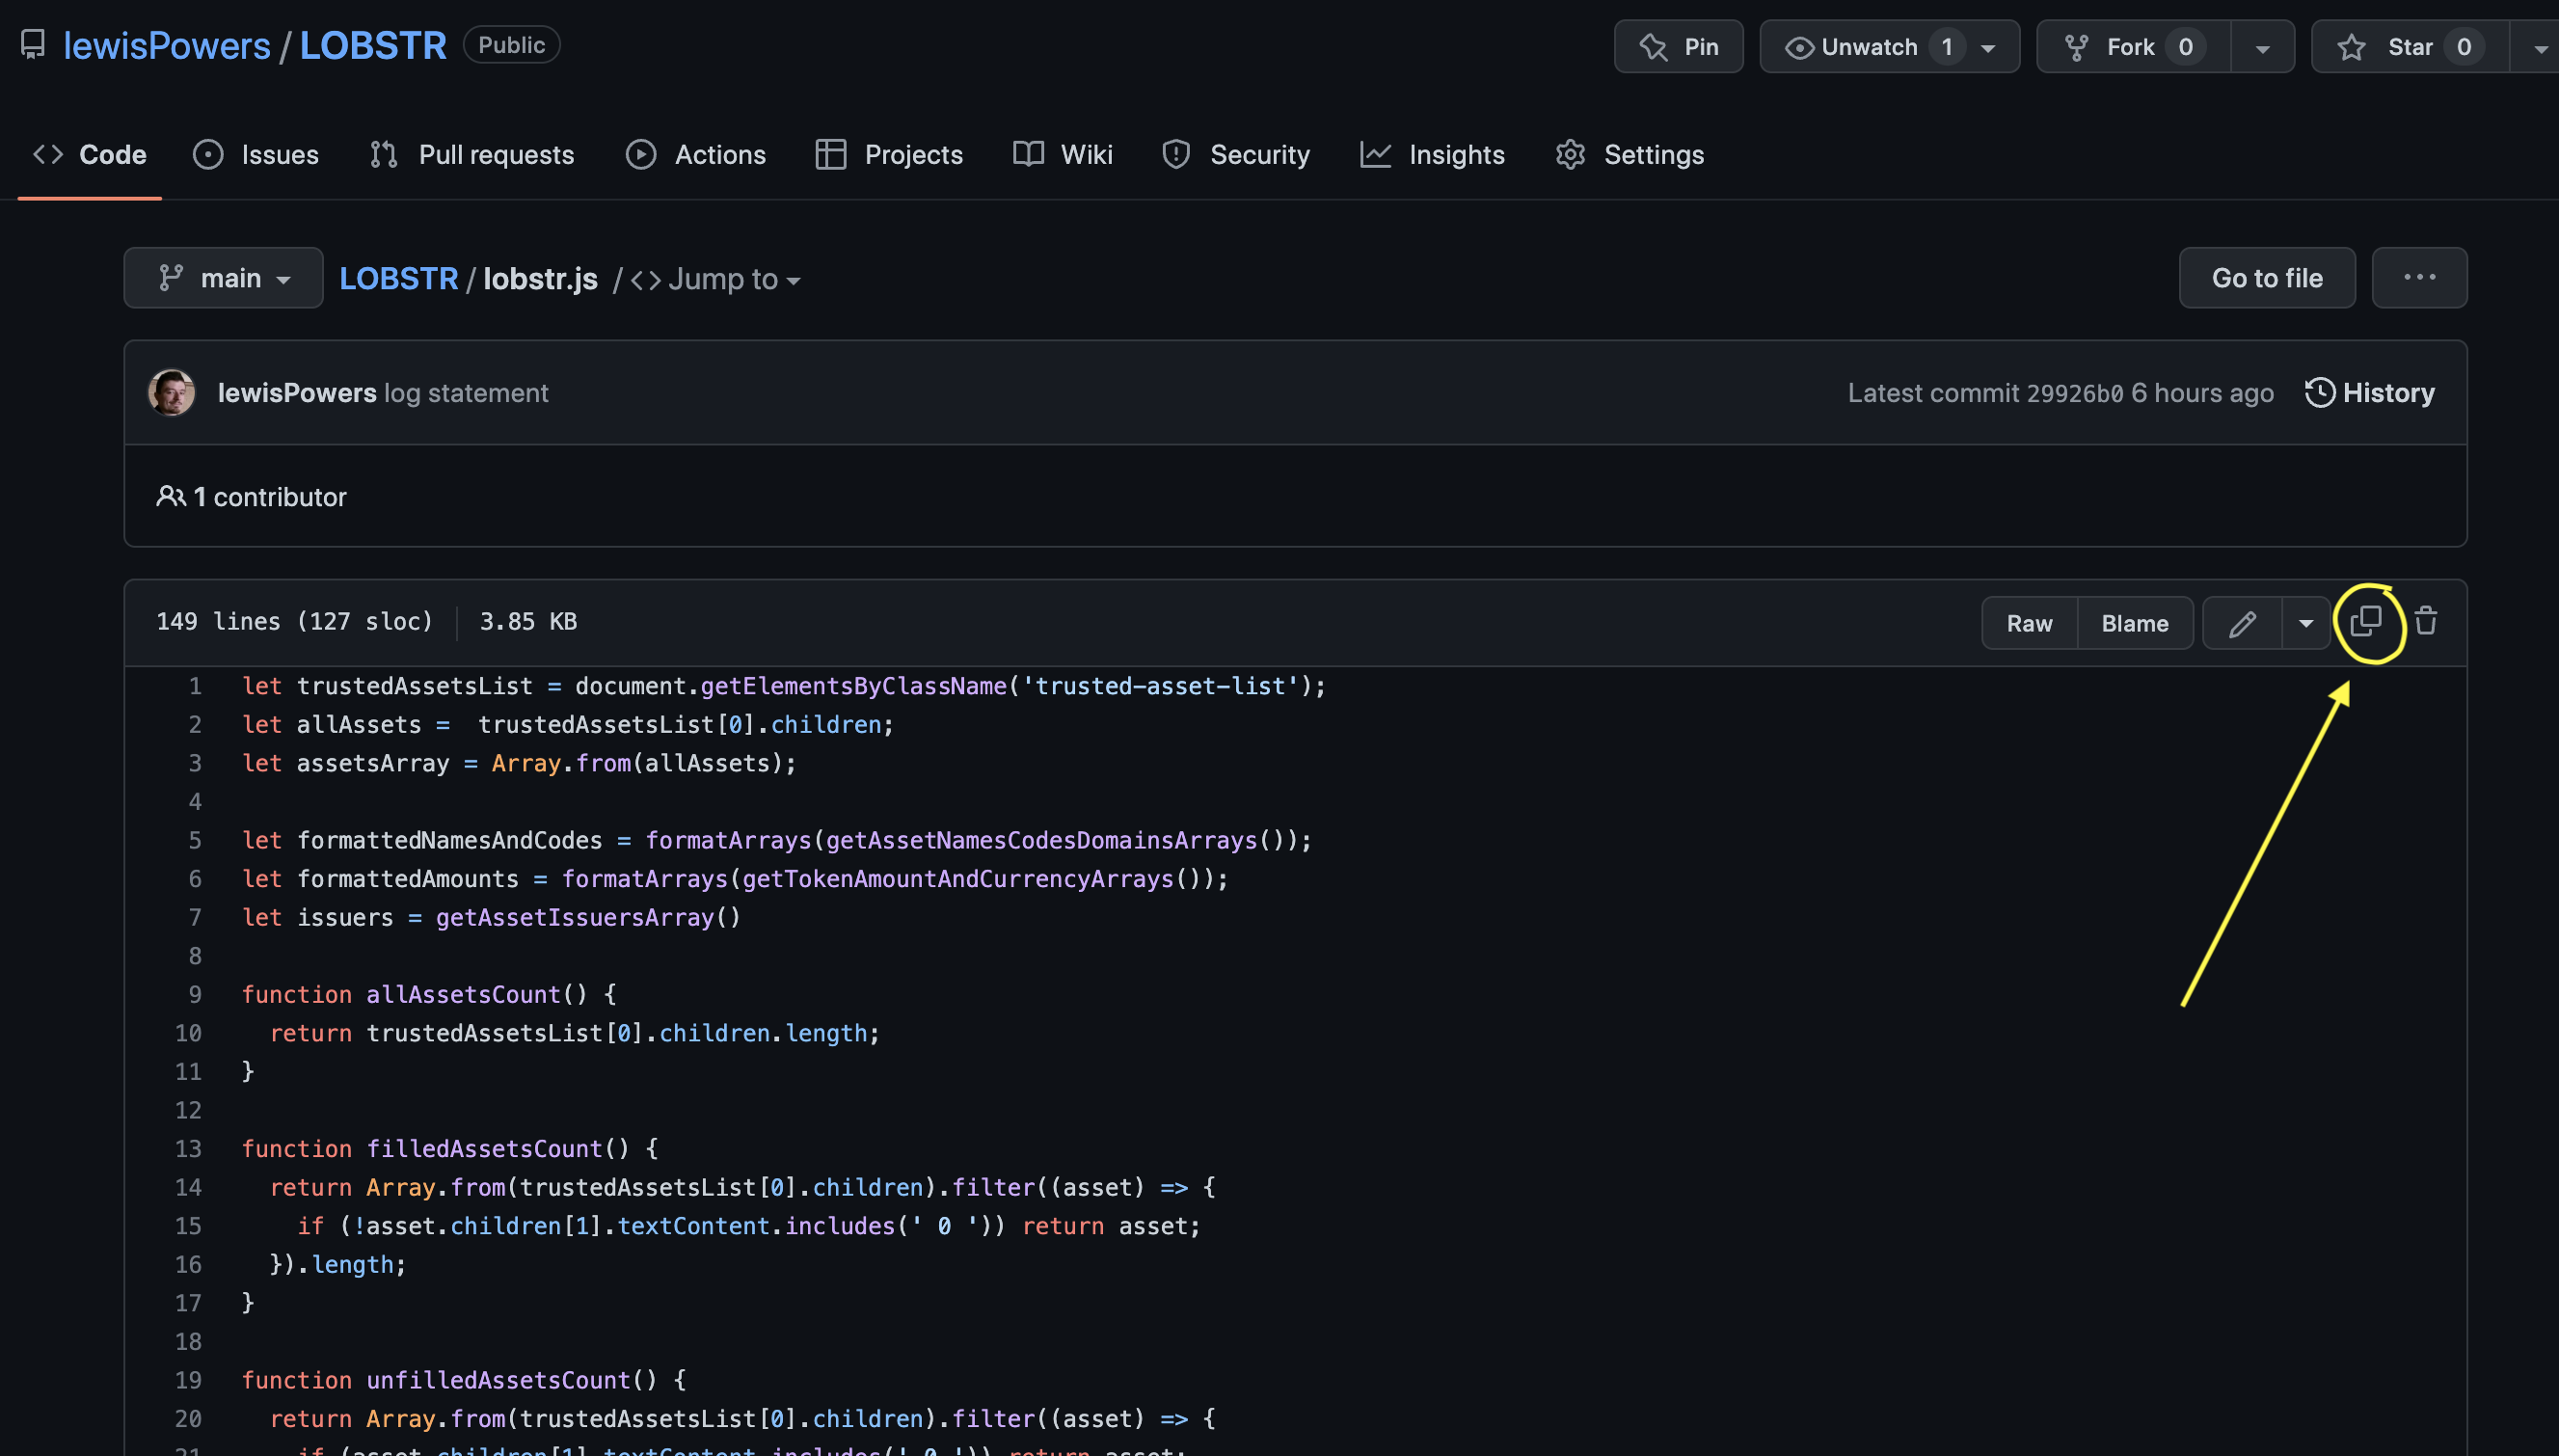
Task: Click the contributors people icon
Action: (x=170, y=496)
